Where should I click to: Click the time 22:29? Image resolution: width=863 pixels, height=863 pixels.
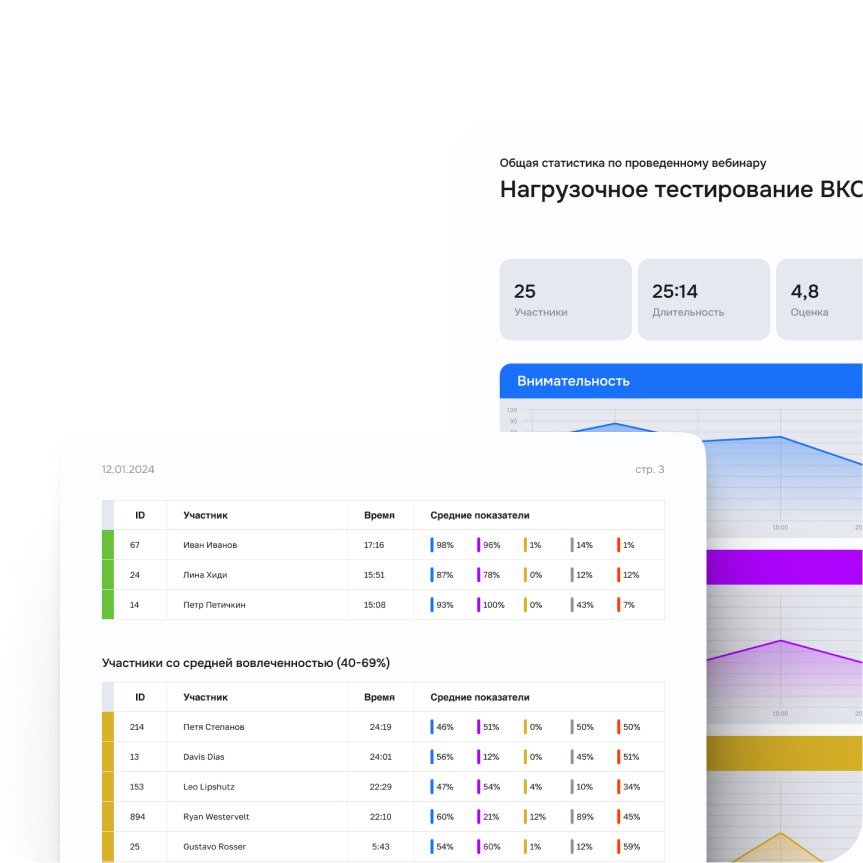[x=380, y=786]
